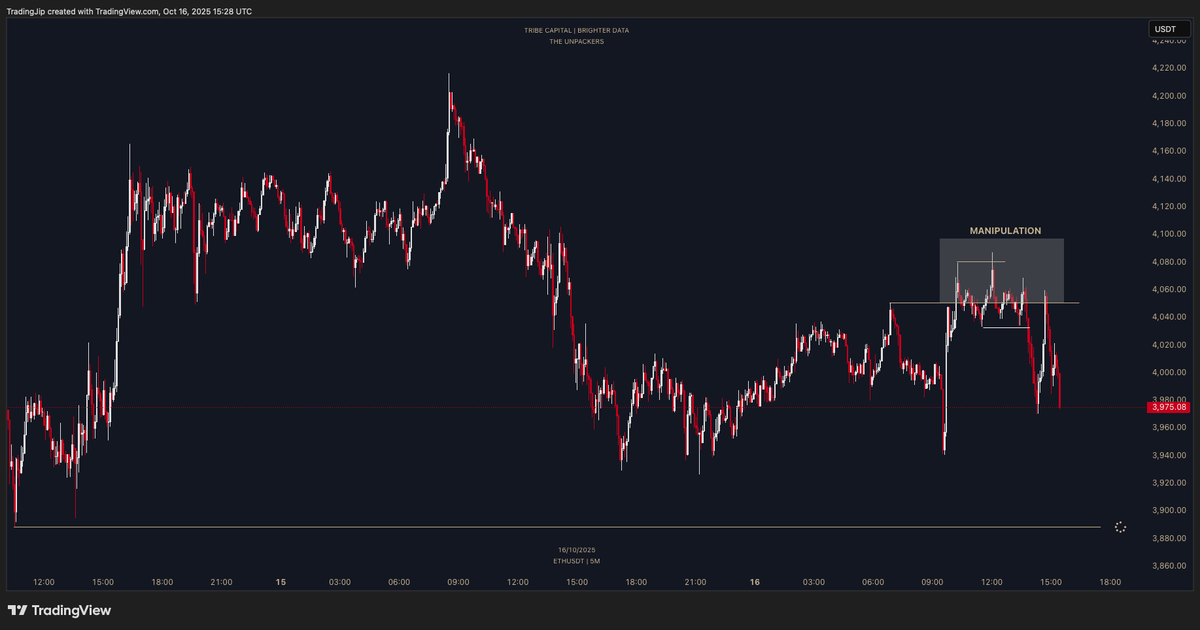Image resolution: width=1200 pixels, height=630 pixels.
Task: Click the 4,060.00 price axis label
Action: 1168,289
